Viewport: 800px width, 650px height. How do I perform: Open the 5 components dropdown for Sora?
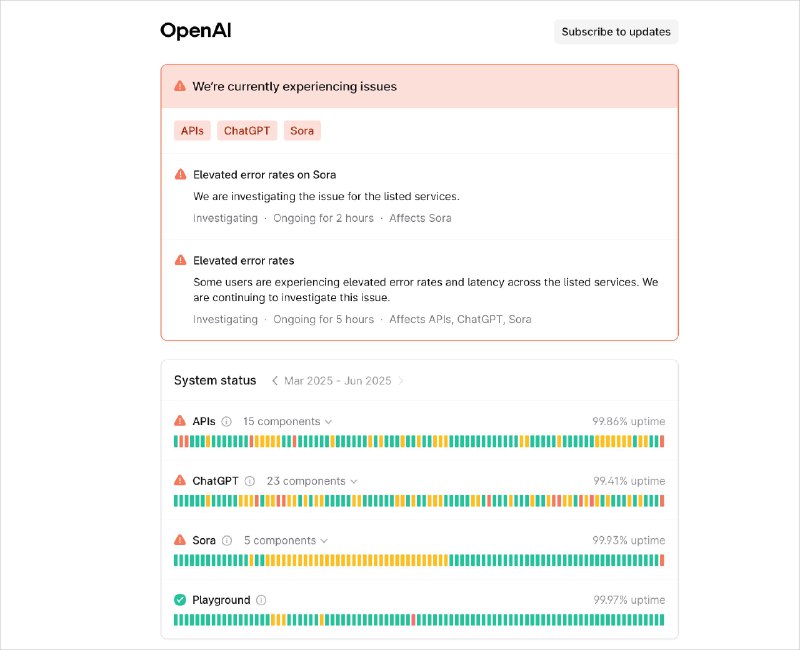pyautogui.click(x=287, y=540)
